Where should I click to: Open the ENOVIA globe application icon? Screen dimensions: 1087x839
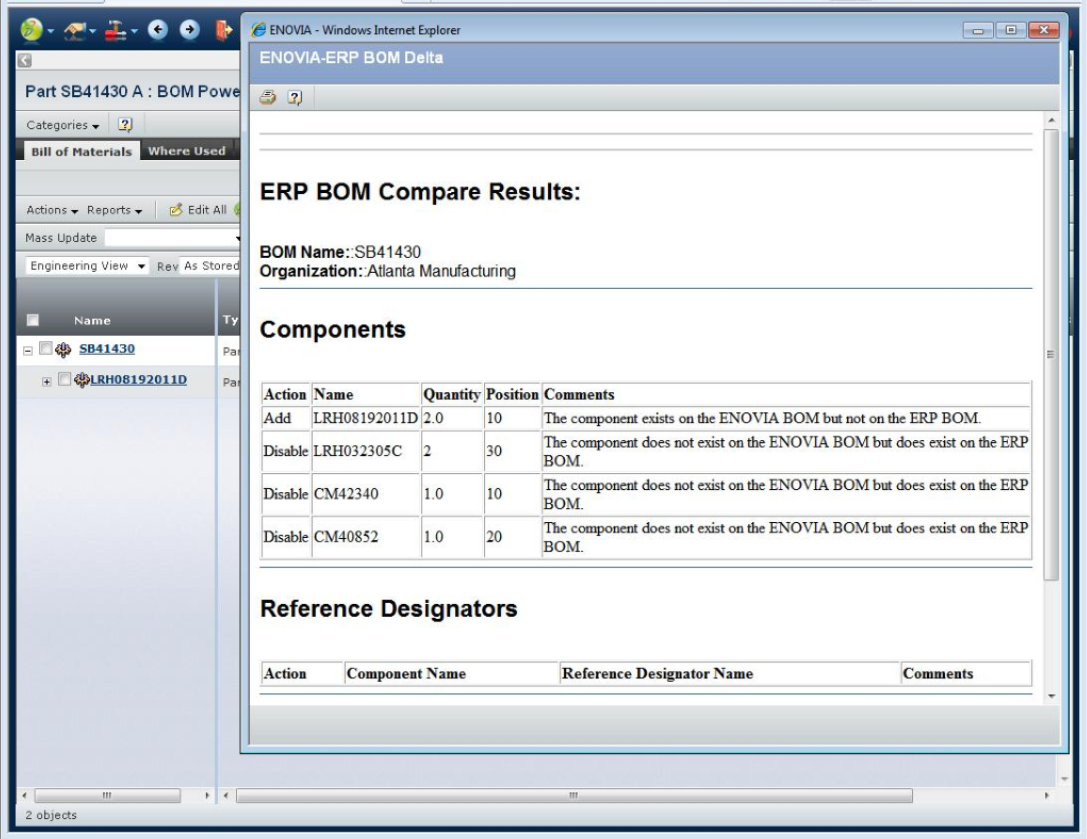tap(31, 28)
